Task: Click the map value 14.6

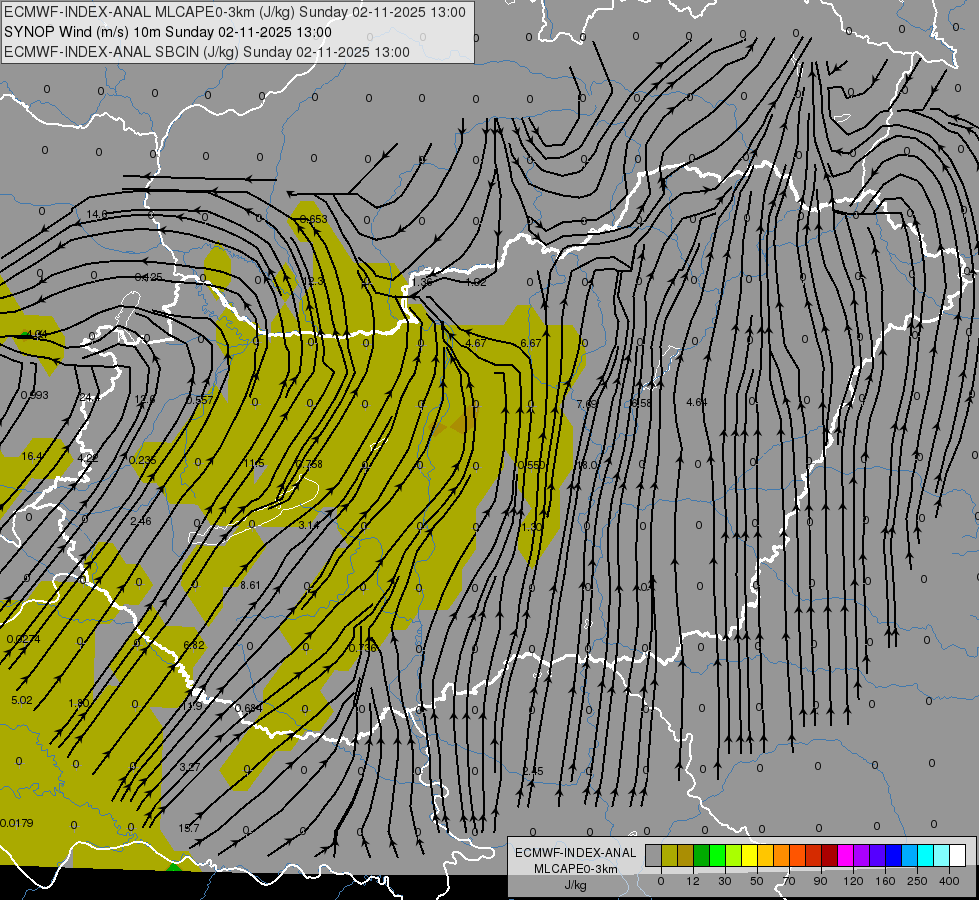Action: [x=97, y=214]
